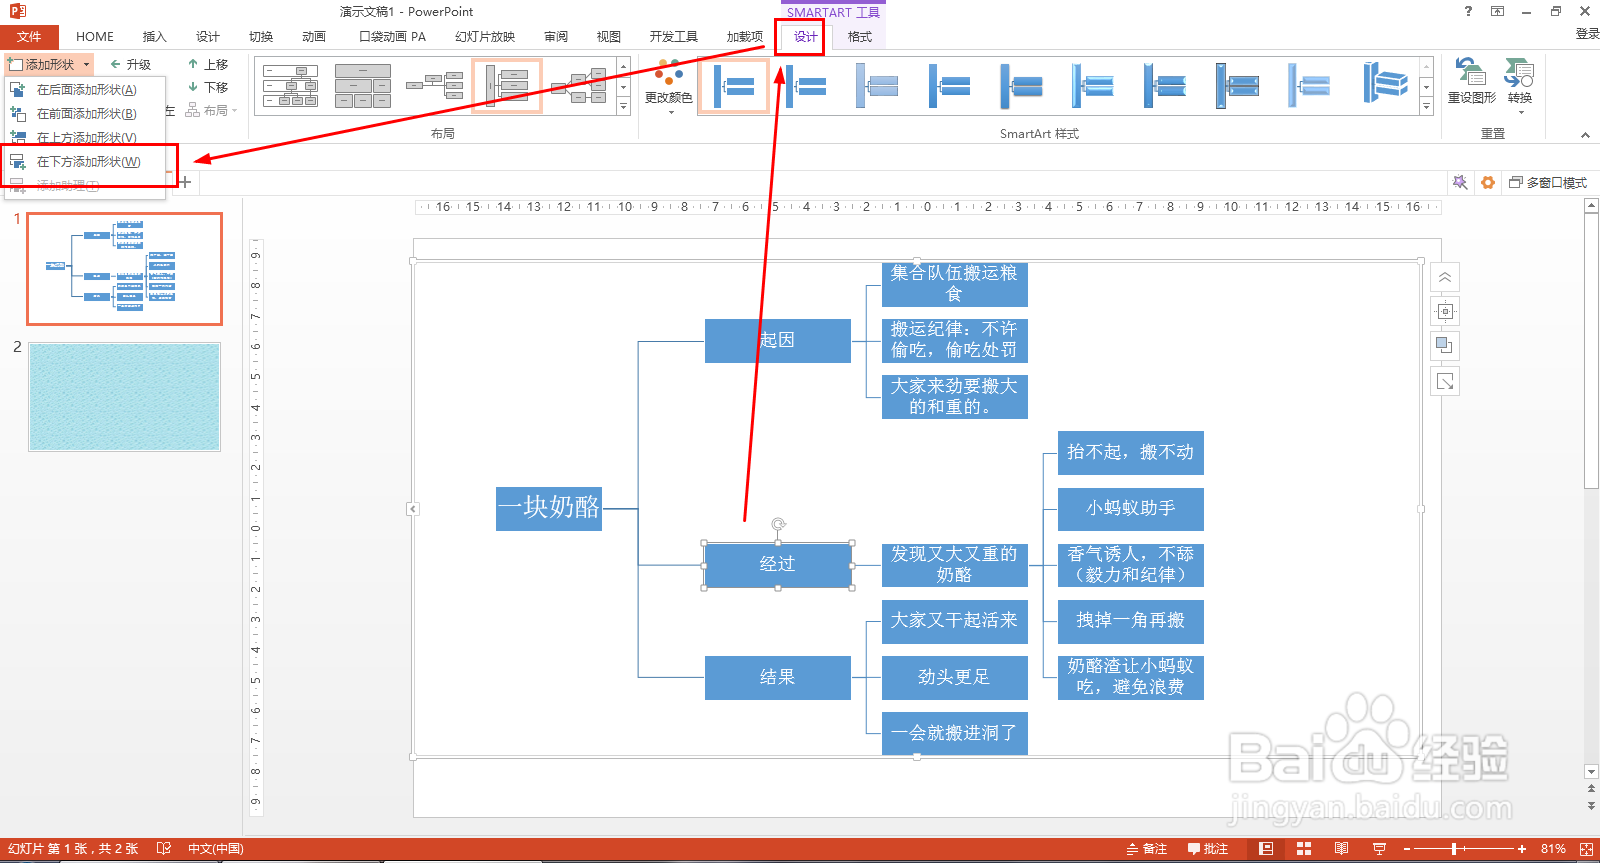This screenshot has width=1600, height=863.
Task: Collapse the ribbon with the chevron
Action: tap(1585, 135)
